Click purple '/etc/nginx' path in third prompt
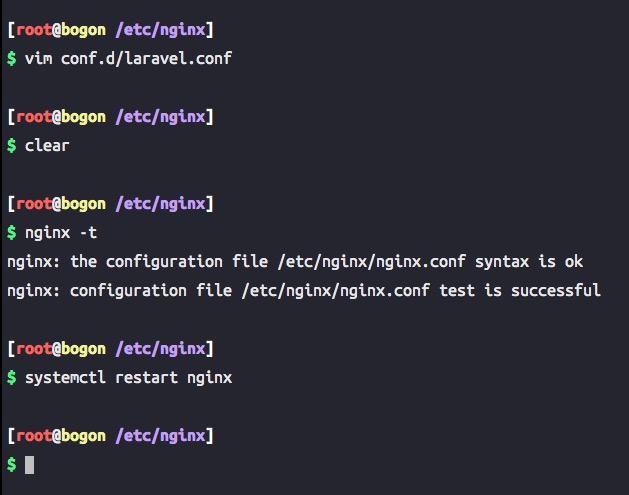 tap(160, 204)
